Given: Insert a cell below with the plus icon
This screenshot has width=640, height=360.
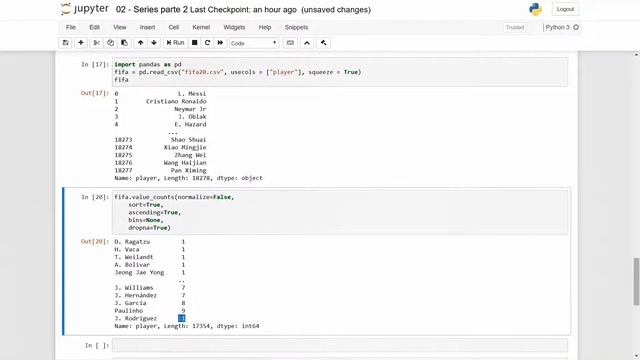Looking at the screenshot, I should [x=81, y=43].
